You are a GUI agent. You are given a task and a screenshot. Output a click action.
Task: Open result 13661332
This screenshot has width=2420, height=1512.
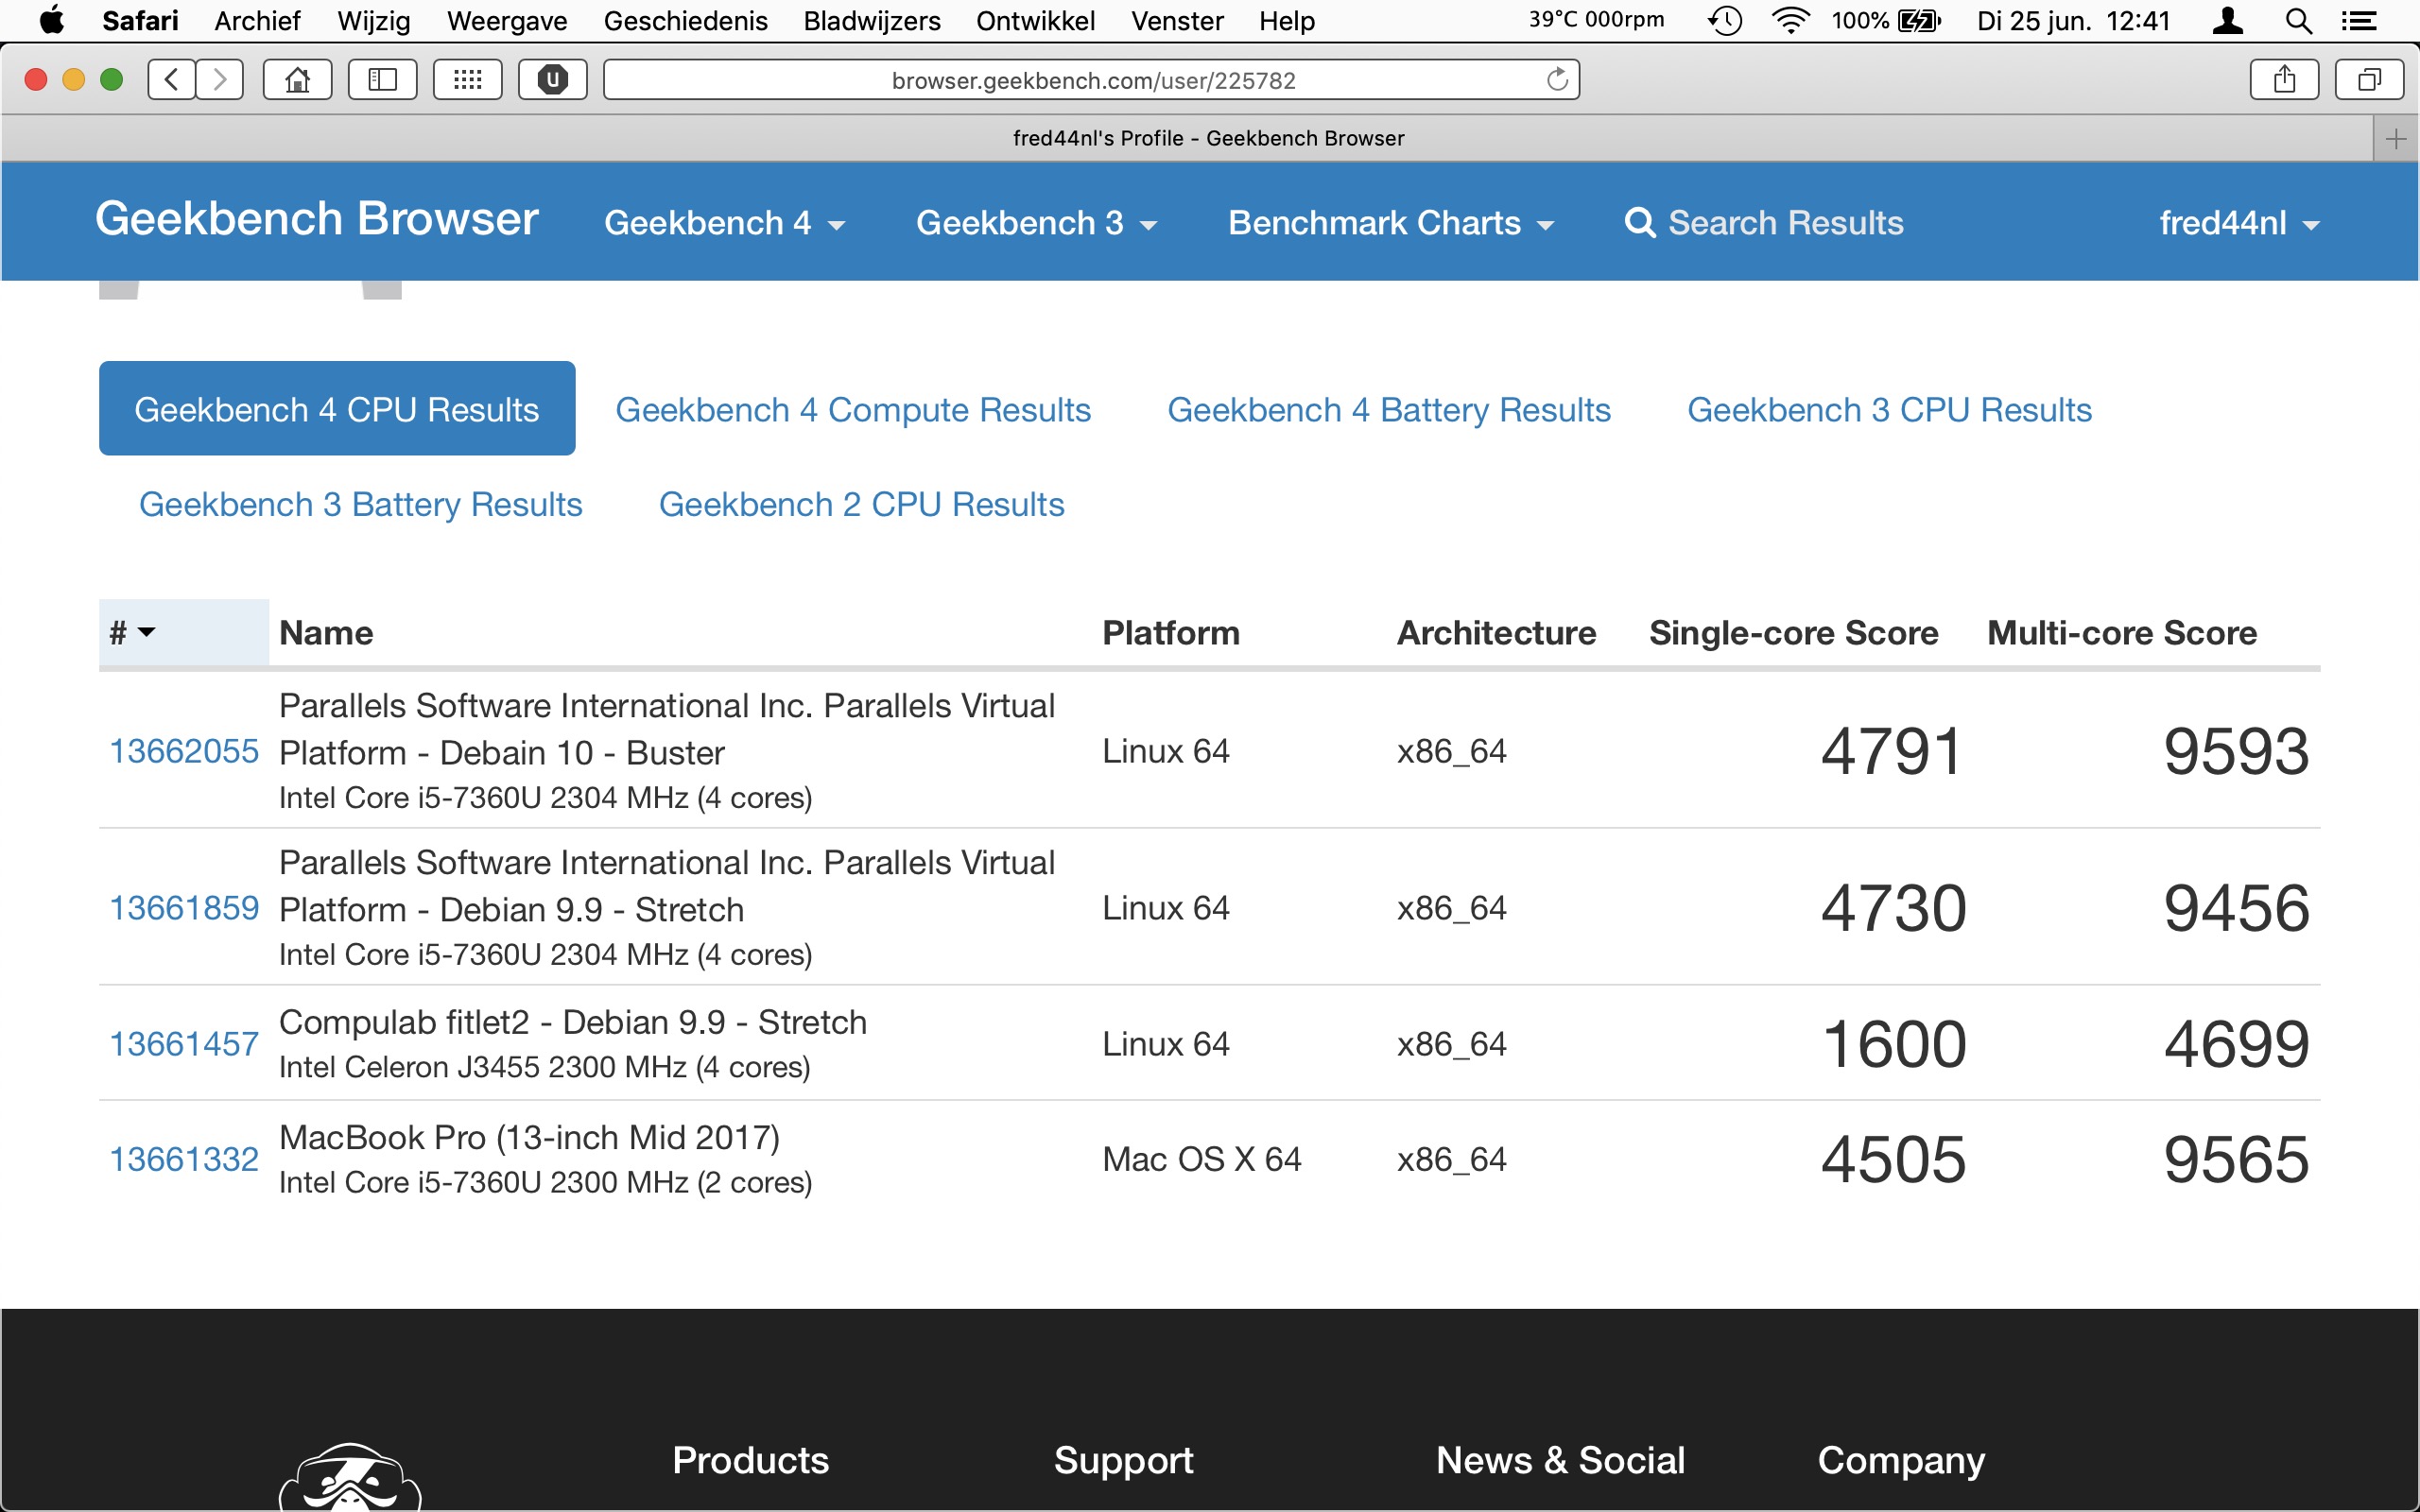point(184,1159)
